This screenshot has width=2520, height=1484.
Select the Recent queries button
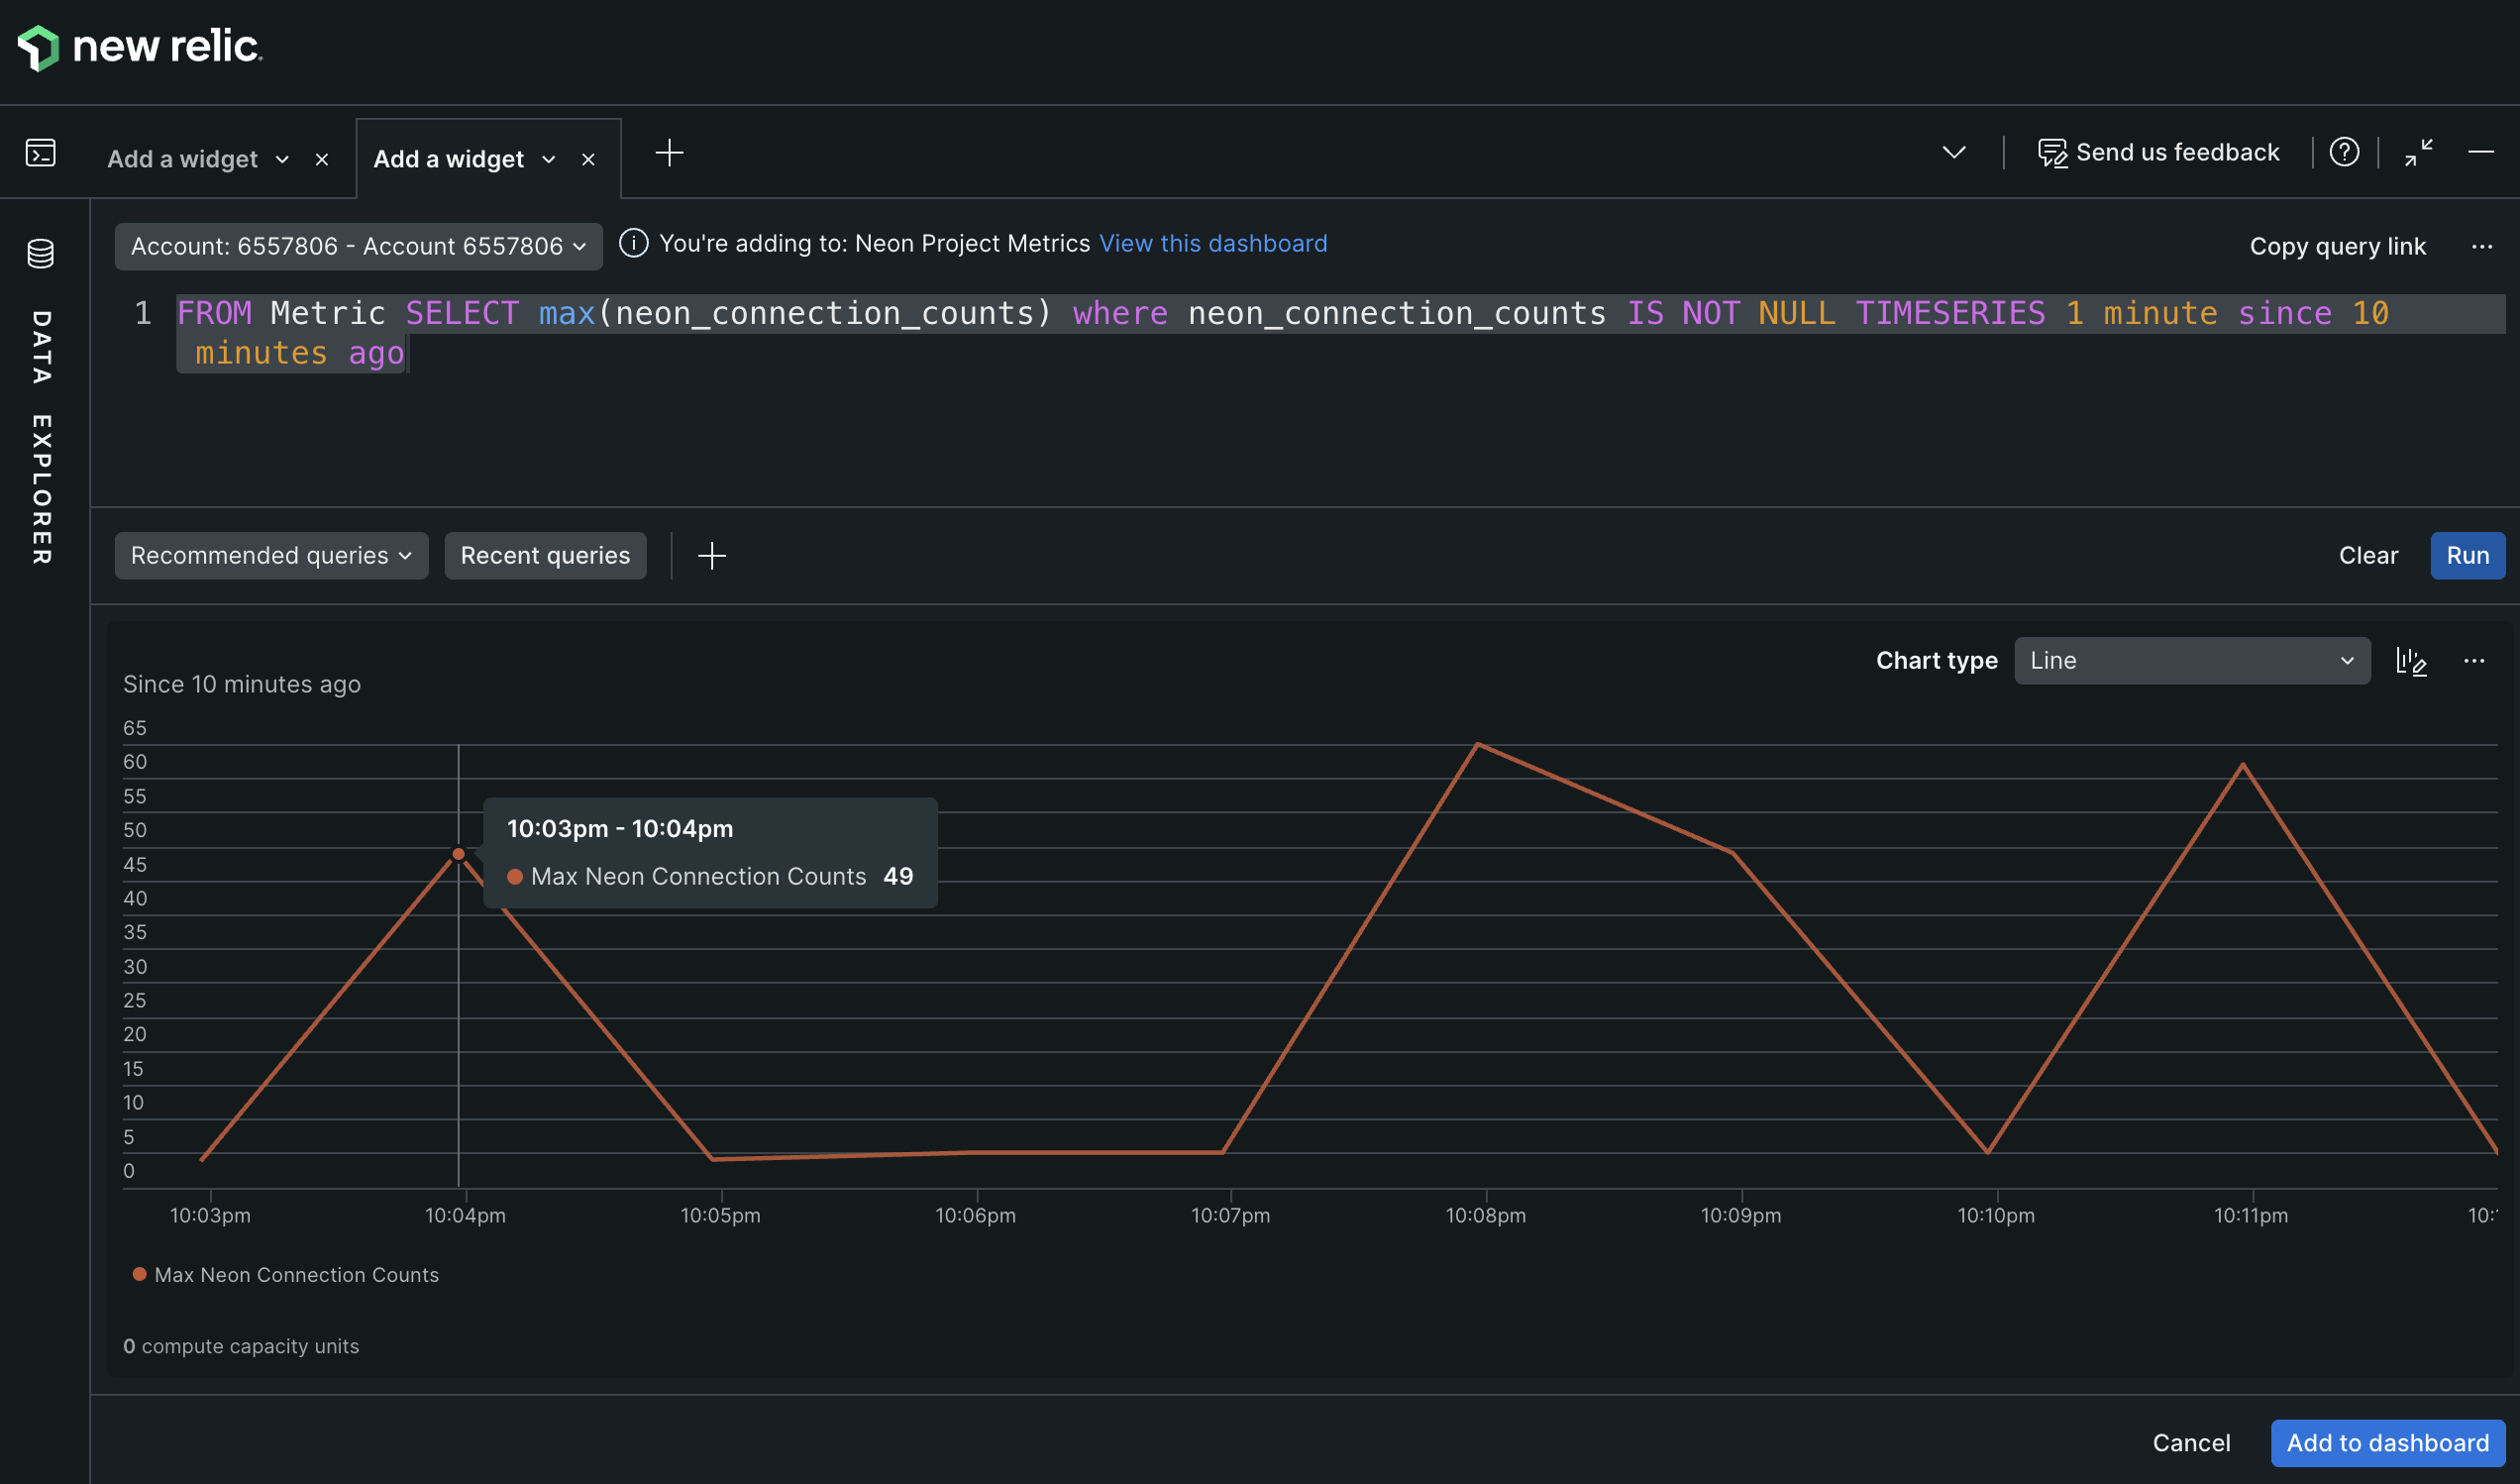tap(545, 555)
